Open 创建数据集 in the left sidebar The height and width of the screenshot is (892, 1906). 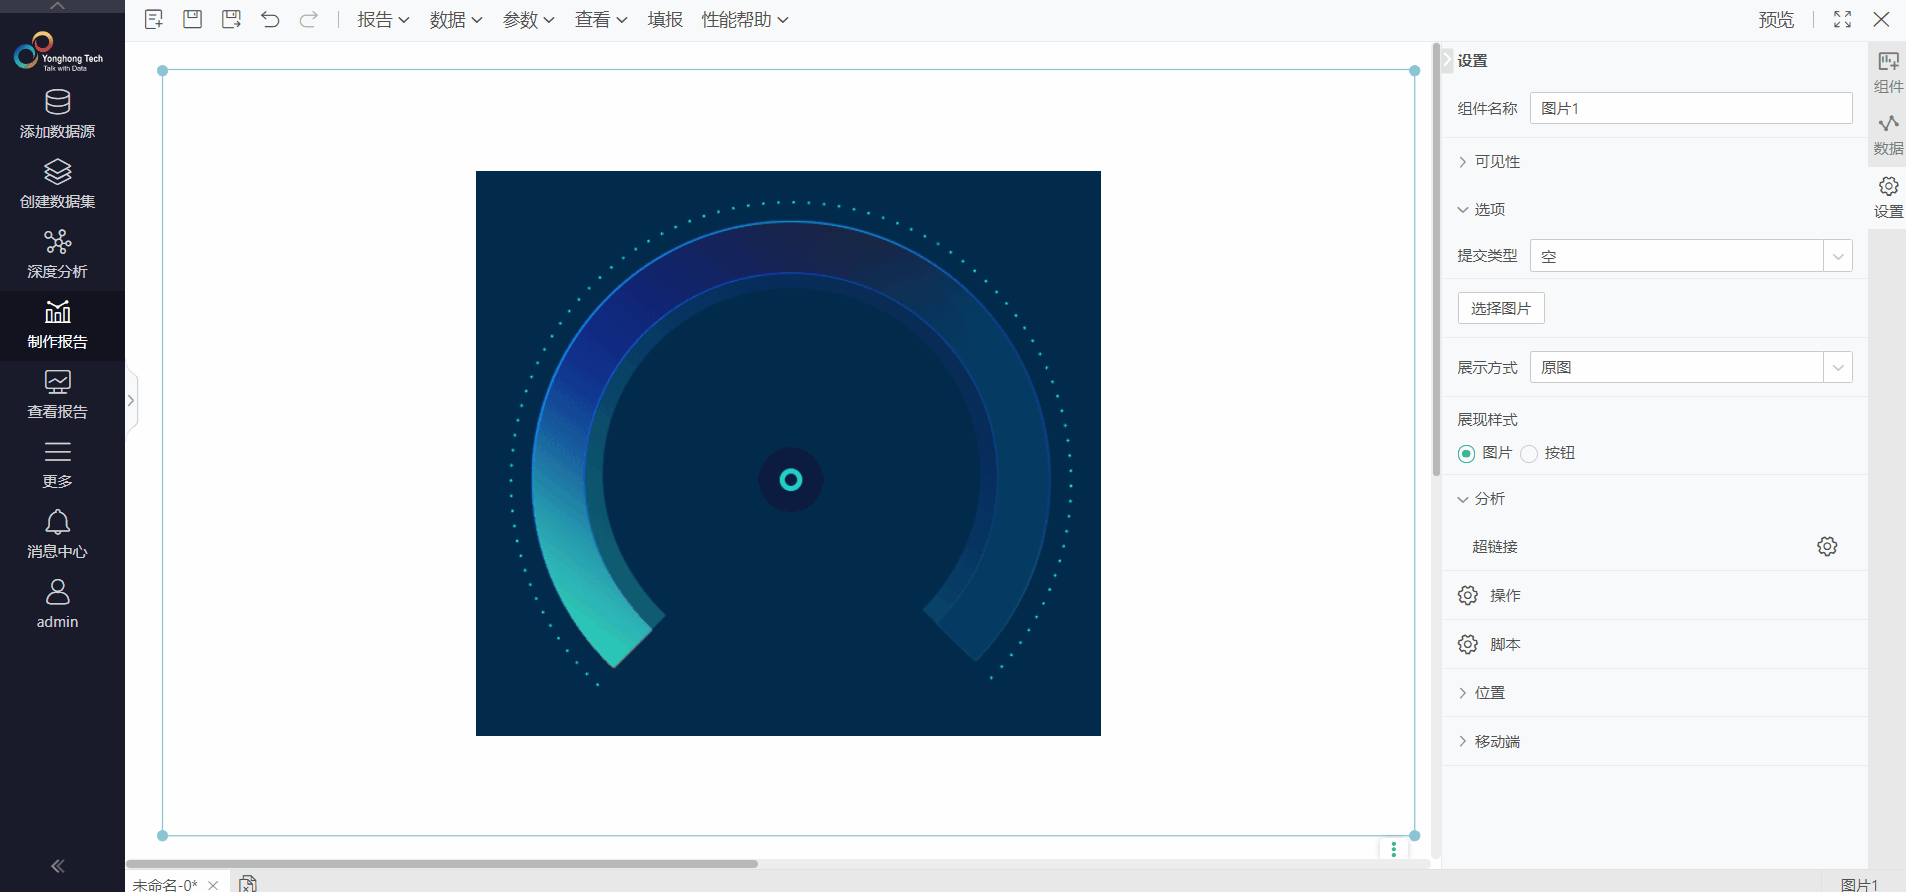[58, 185]
